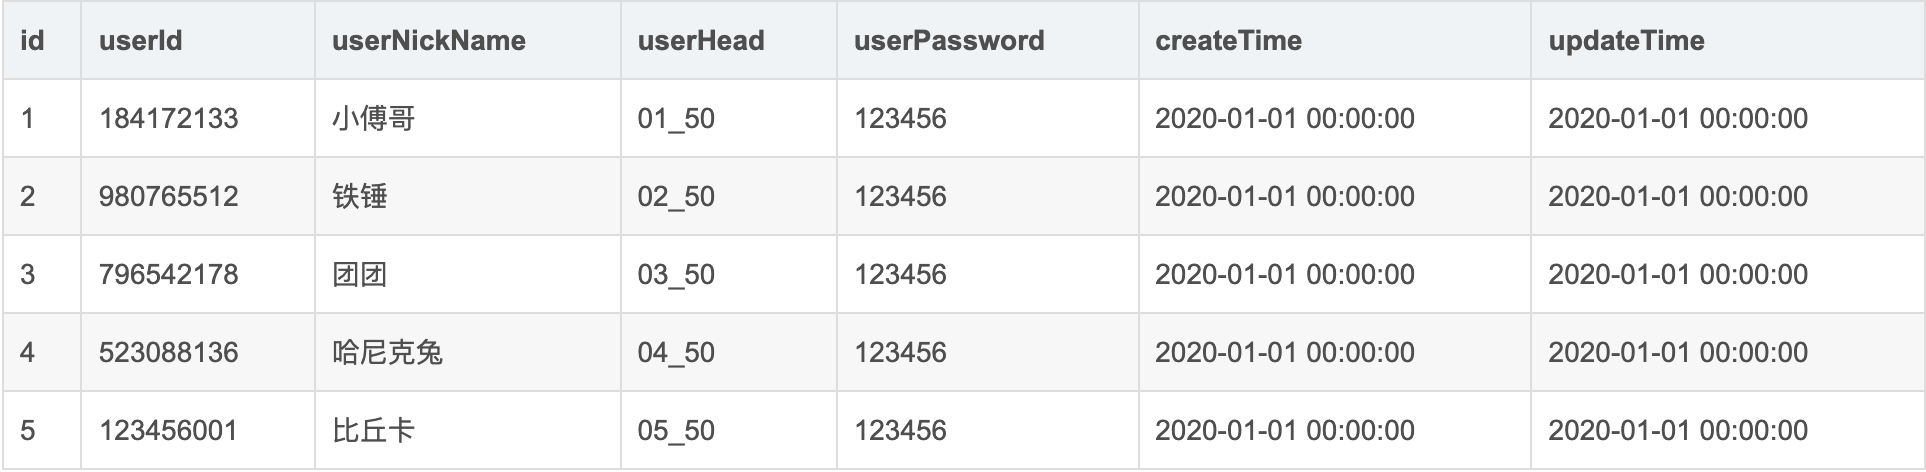Select the cell containing 184172133
The image size is (1926, 472).
point(169,119)
